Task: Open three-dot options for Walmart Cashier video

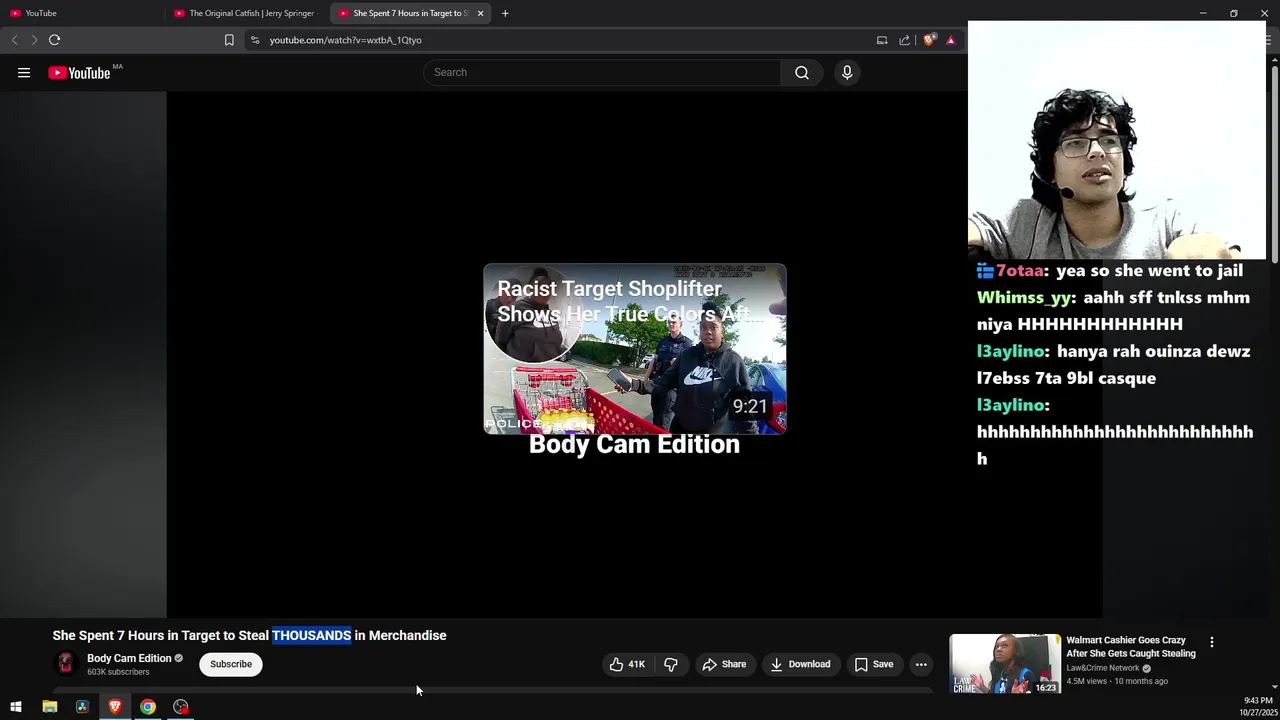Action: point(1211,642)
